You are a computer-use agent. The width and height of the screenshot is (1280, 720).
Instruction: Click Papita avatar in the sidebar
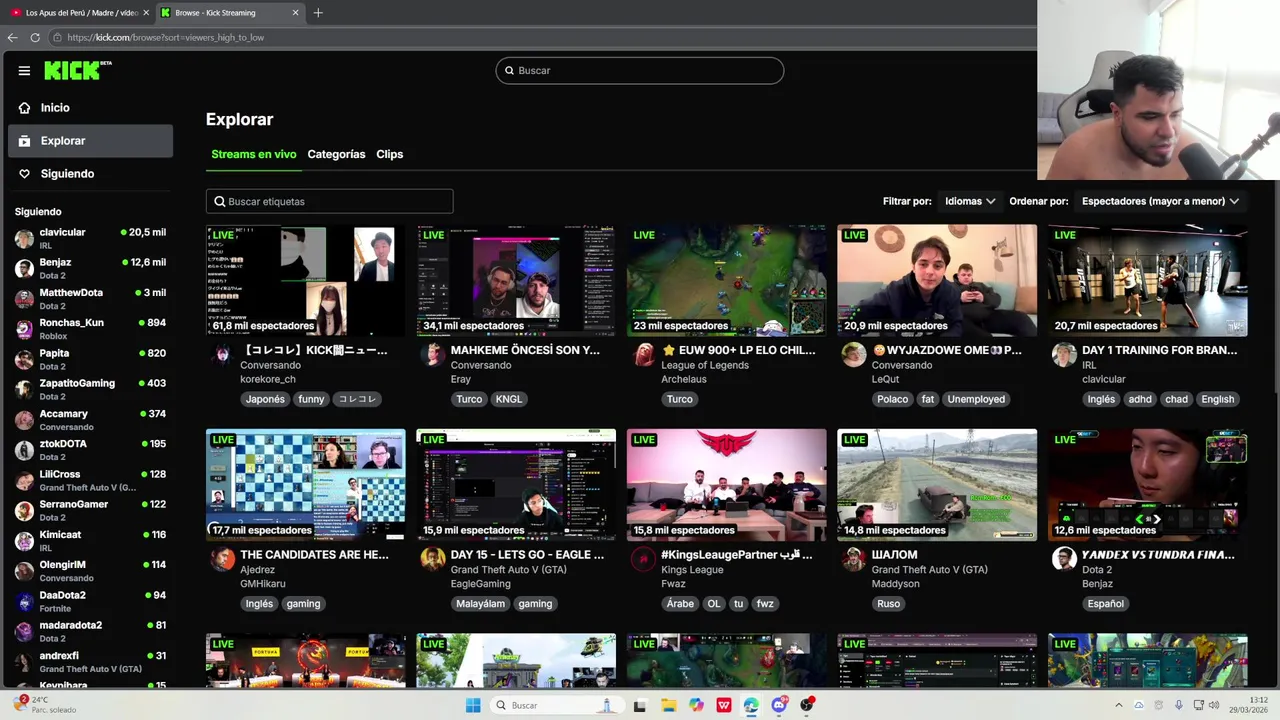24,359
